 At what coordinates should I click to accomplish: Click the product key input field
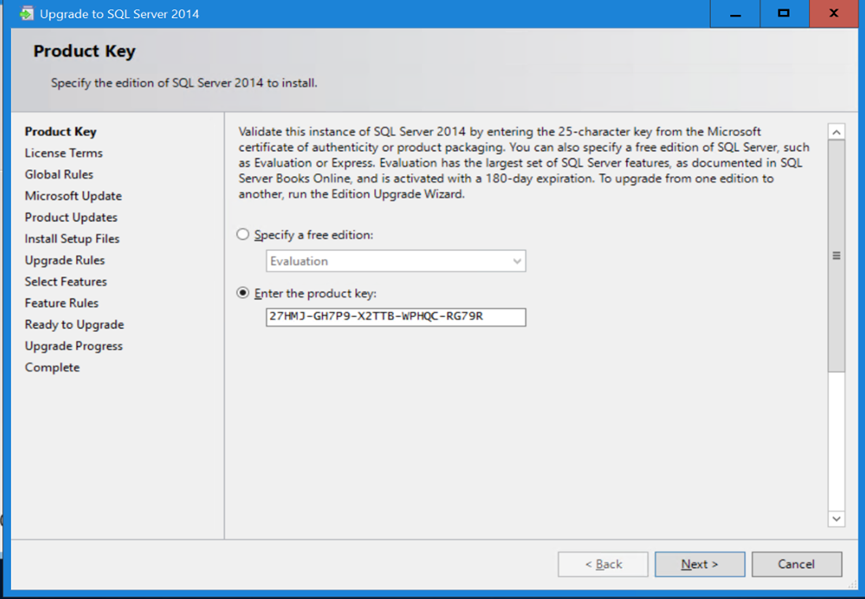(x=396, y=317)
